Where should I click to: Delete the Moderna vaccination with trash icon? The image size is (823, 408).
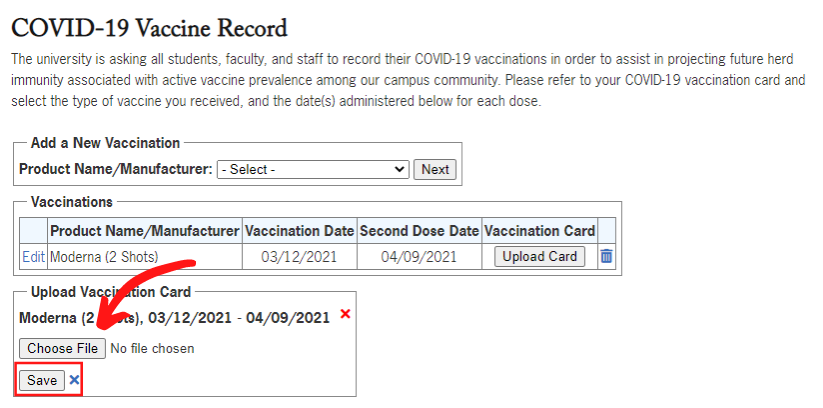pos(606,257)
